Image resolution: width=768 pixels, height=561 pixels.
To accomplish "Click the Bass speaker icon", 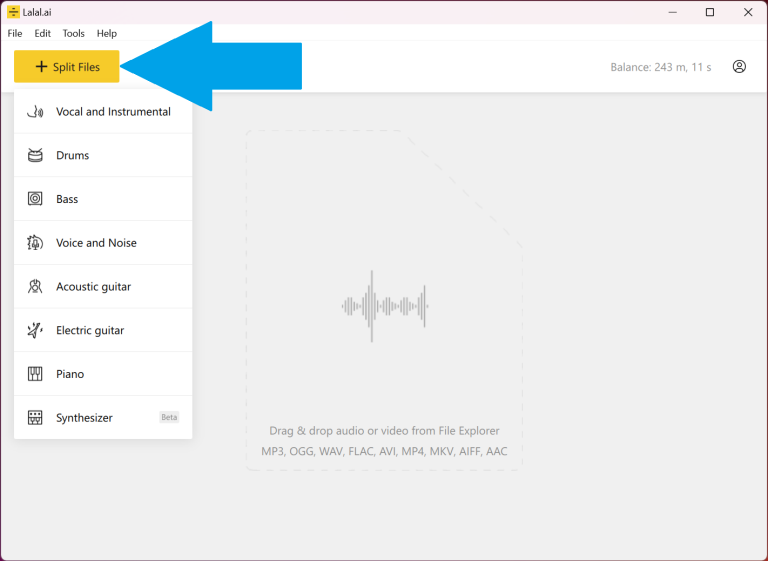I will (x=35, y=199).
